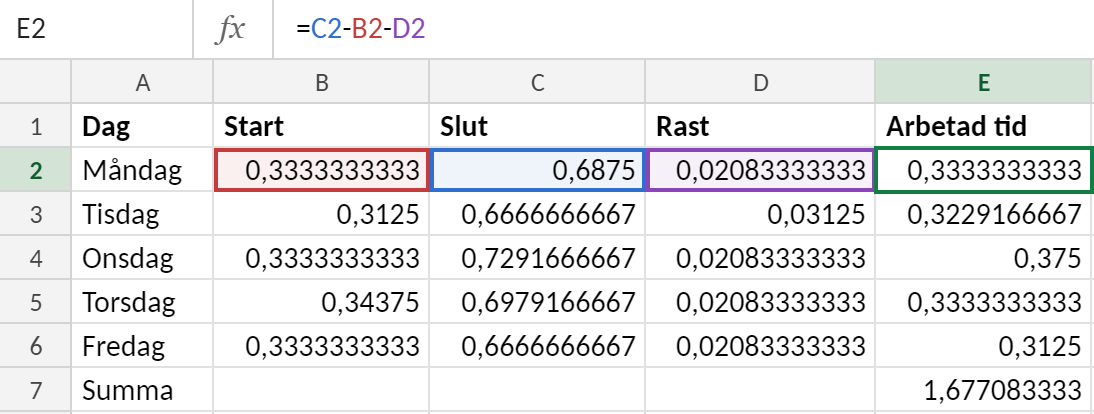The width and height of the screenshot is (1094, 414).
Task: Click Torsdag slut value 0,6979166667
Action: pos(537,302)
